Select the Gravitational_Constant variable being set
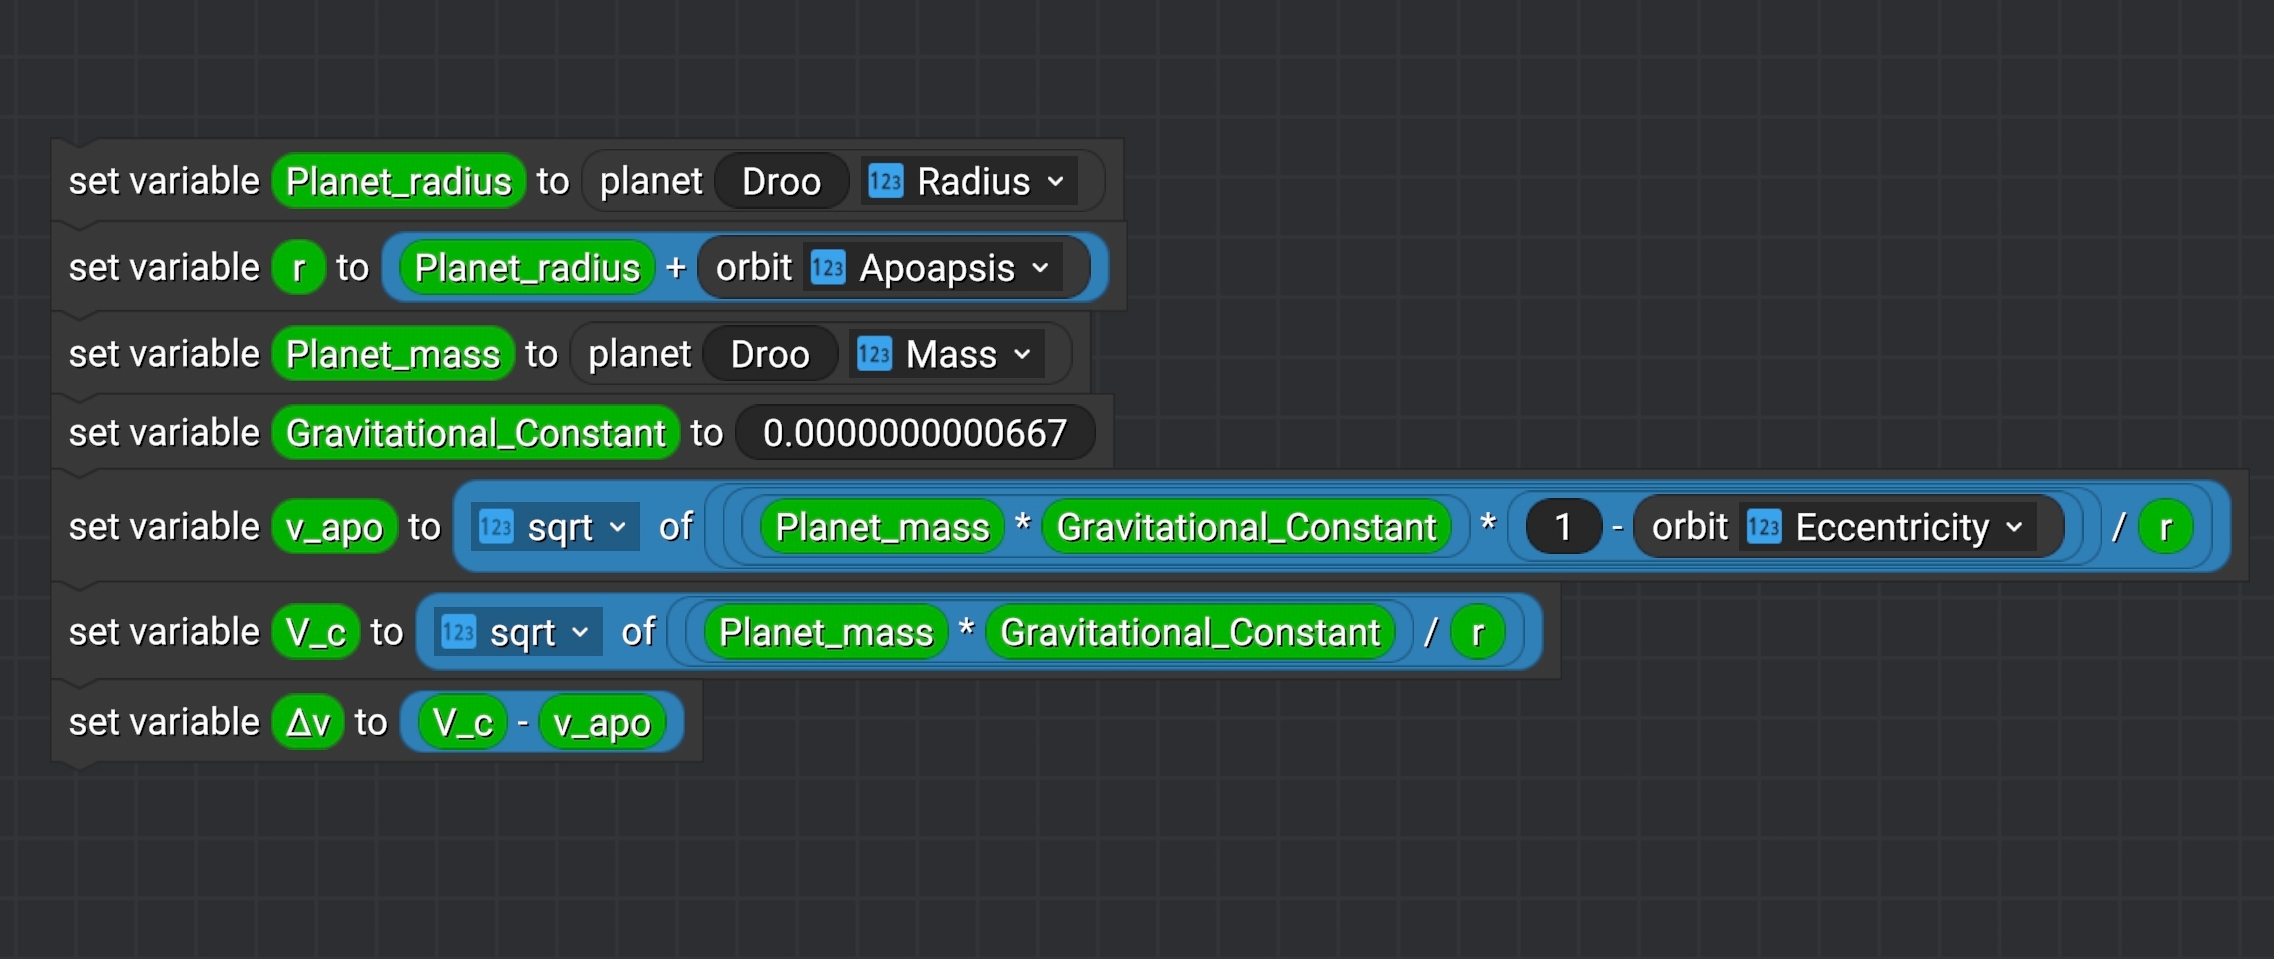This screenshot has width=2274, height=959. pyautogui.click(x=475, y=434)
